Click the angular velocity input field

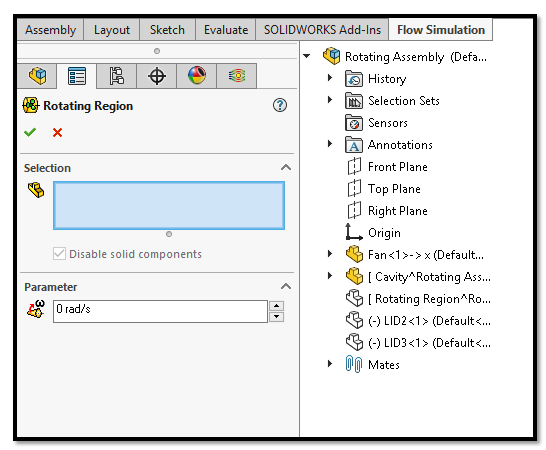click(x=160, y=311)
